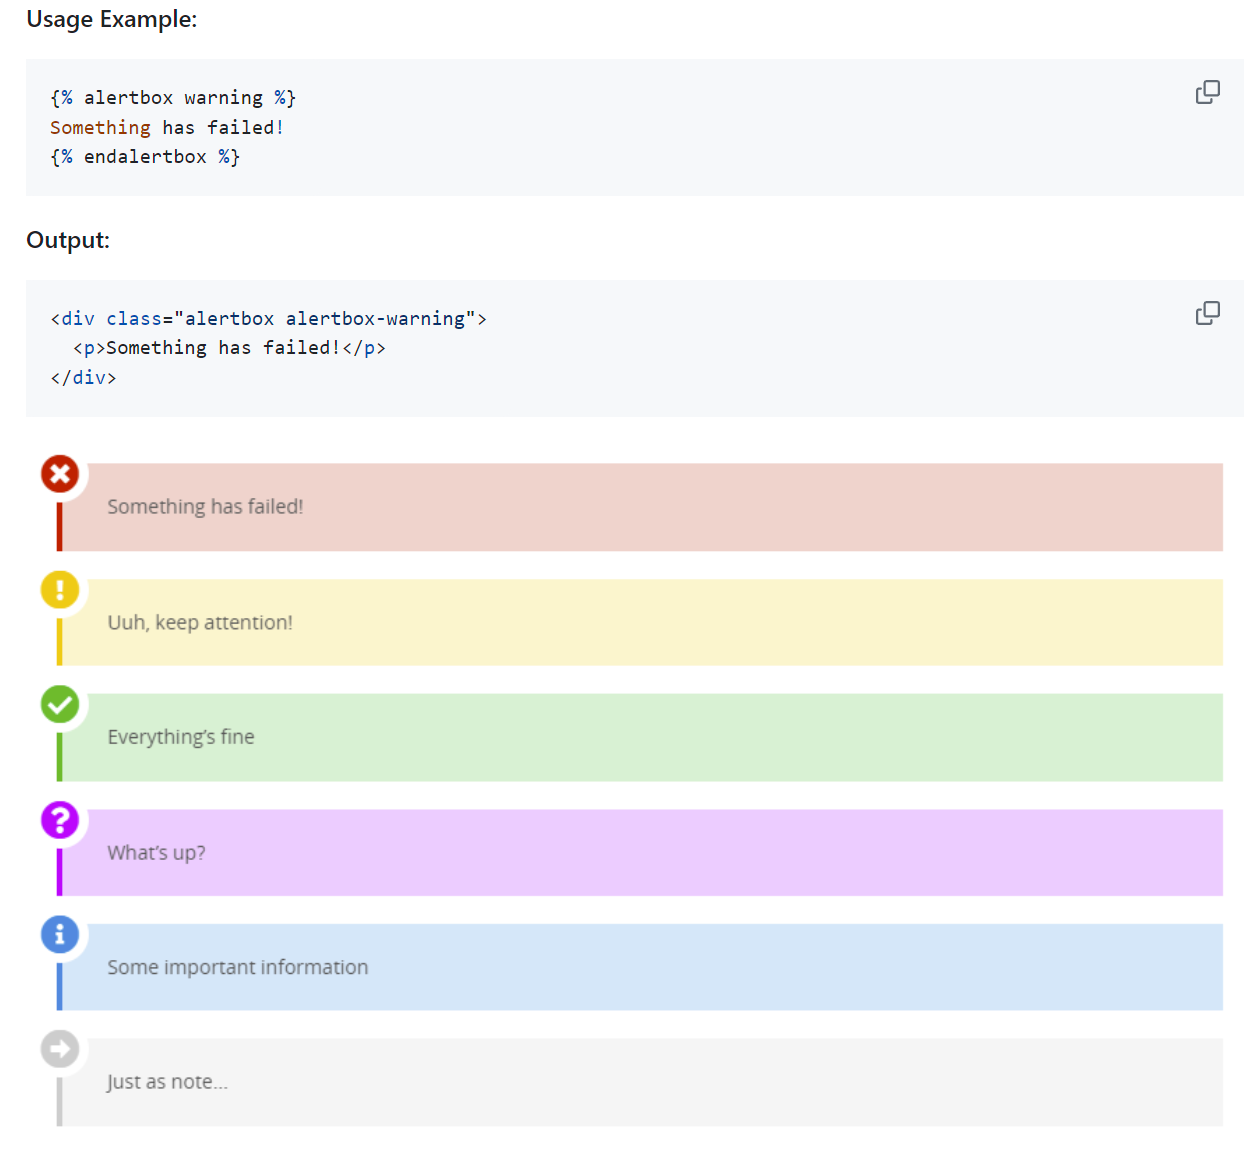Click the div class alertbox-warning code line
Screen dimensions: 1249x1170
click(269, 319)
